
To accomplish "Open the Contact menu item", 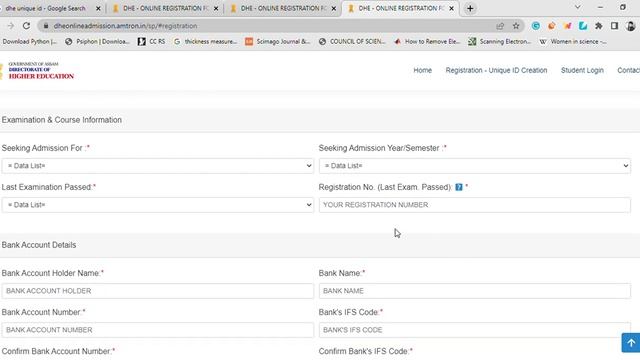I will pos(629,70).
